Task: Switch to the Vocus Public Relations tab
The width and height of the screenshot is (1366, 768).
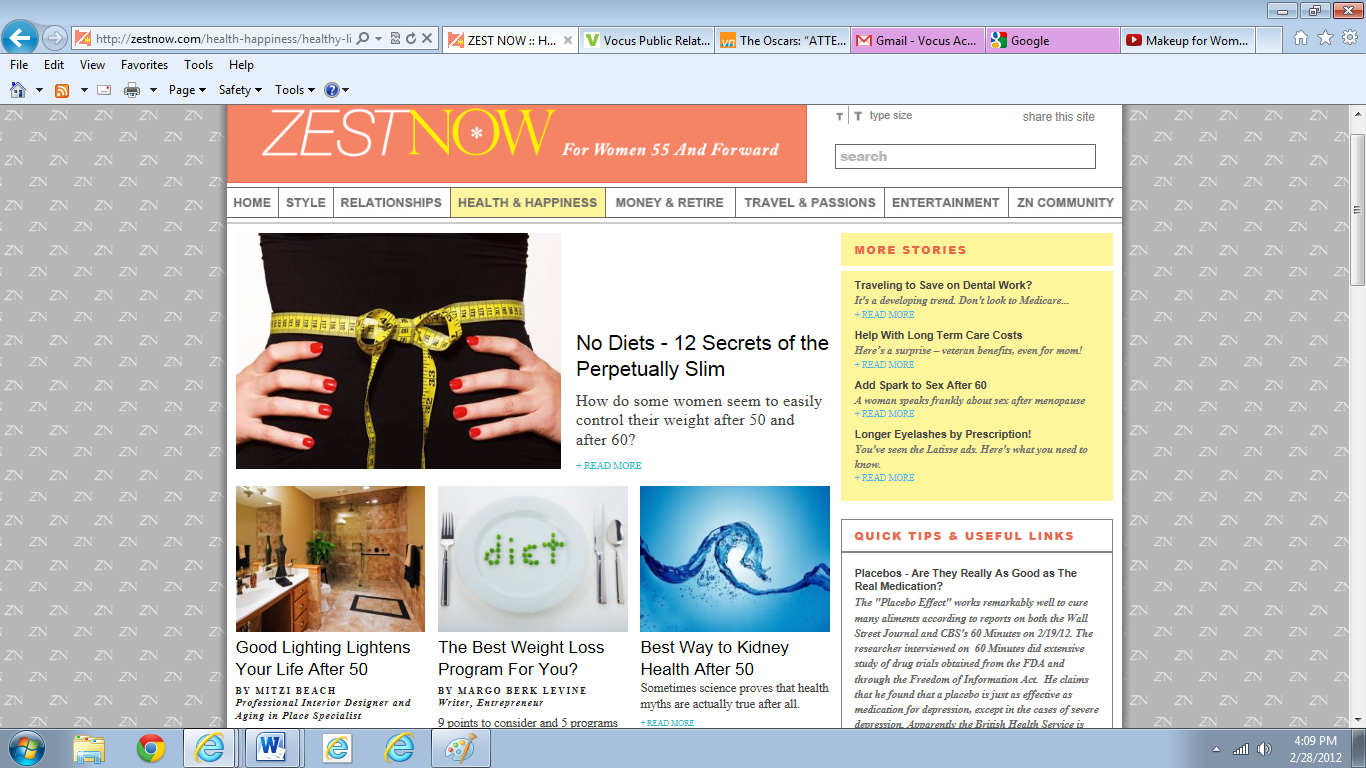Action: (647, 40)
